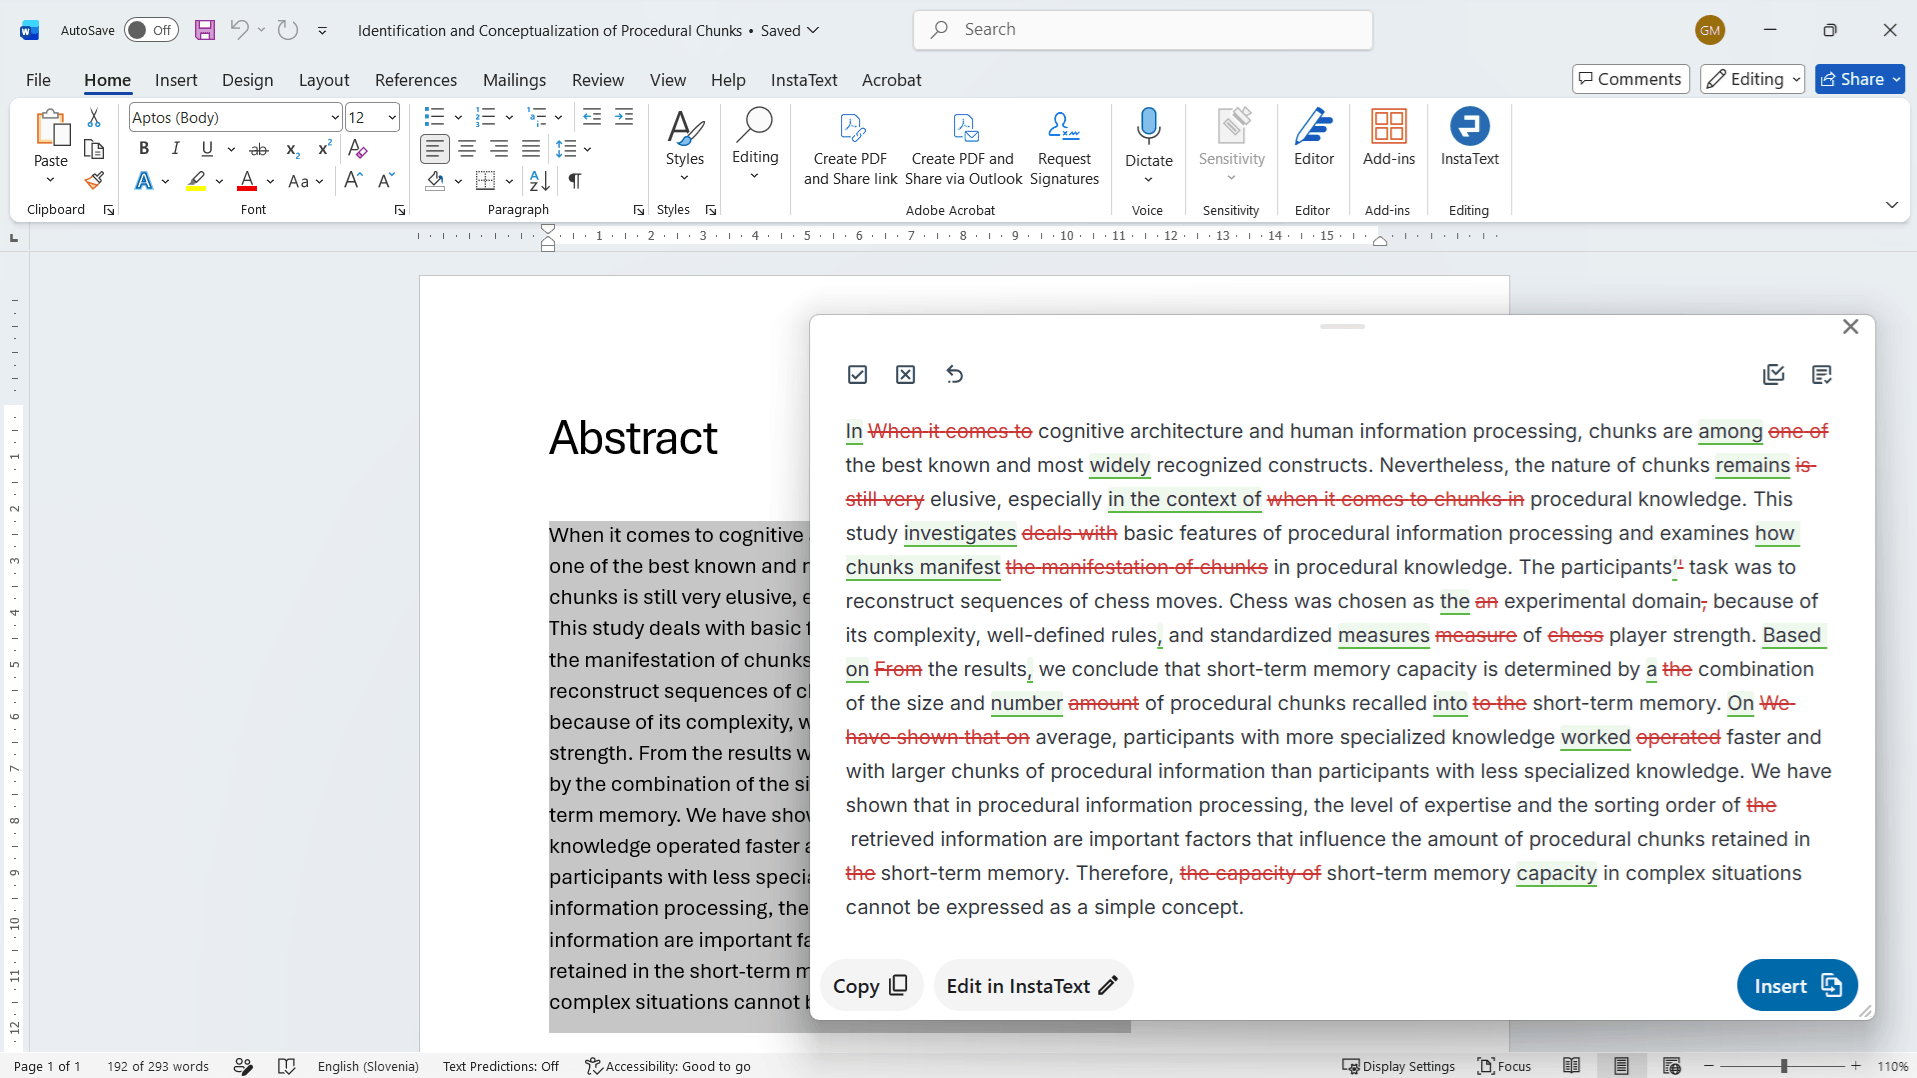This screenshot has width=1917, height=1078.
Task: Create PDF and Share via Outlook
Action: [x=963, y=148]
